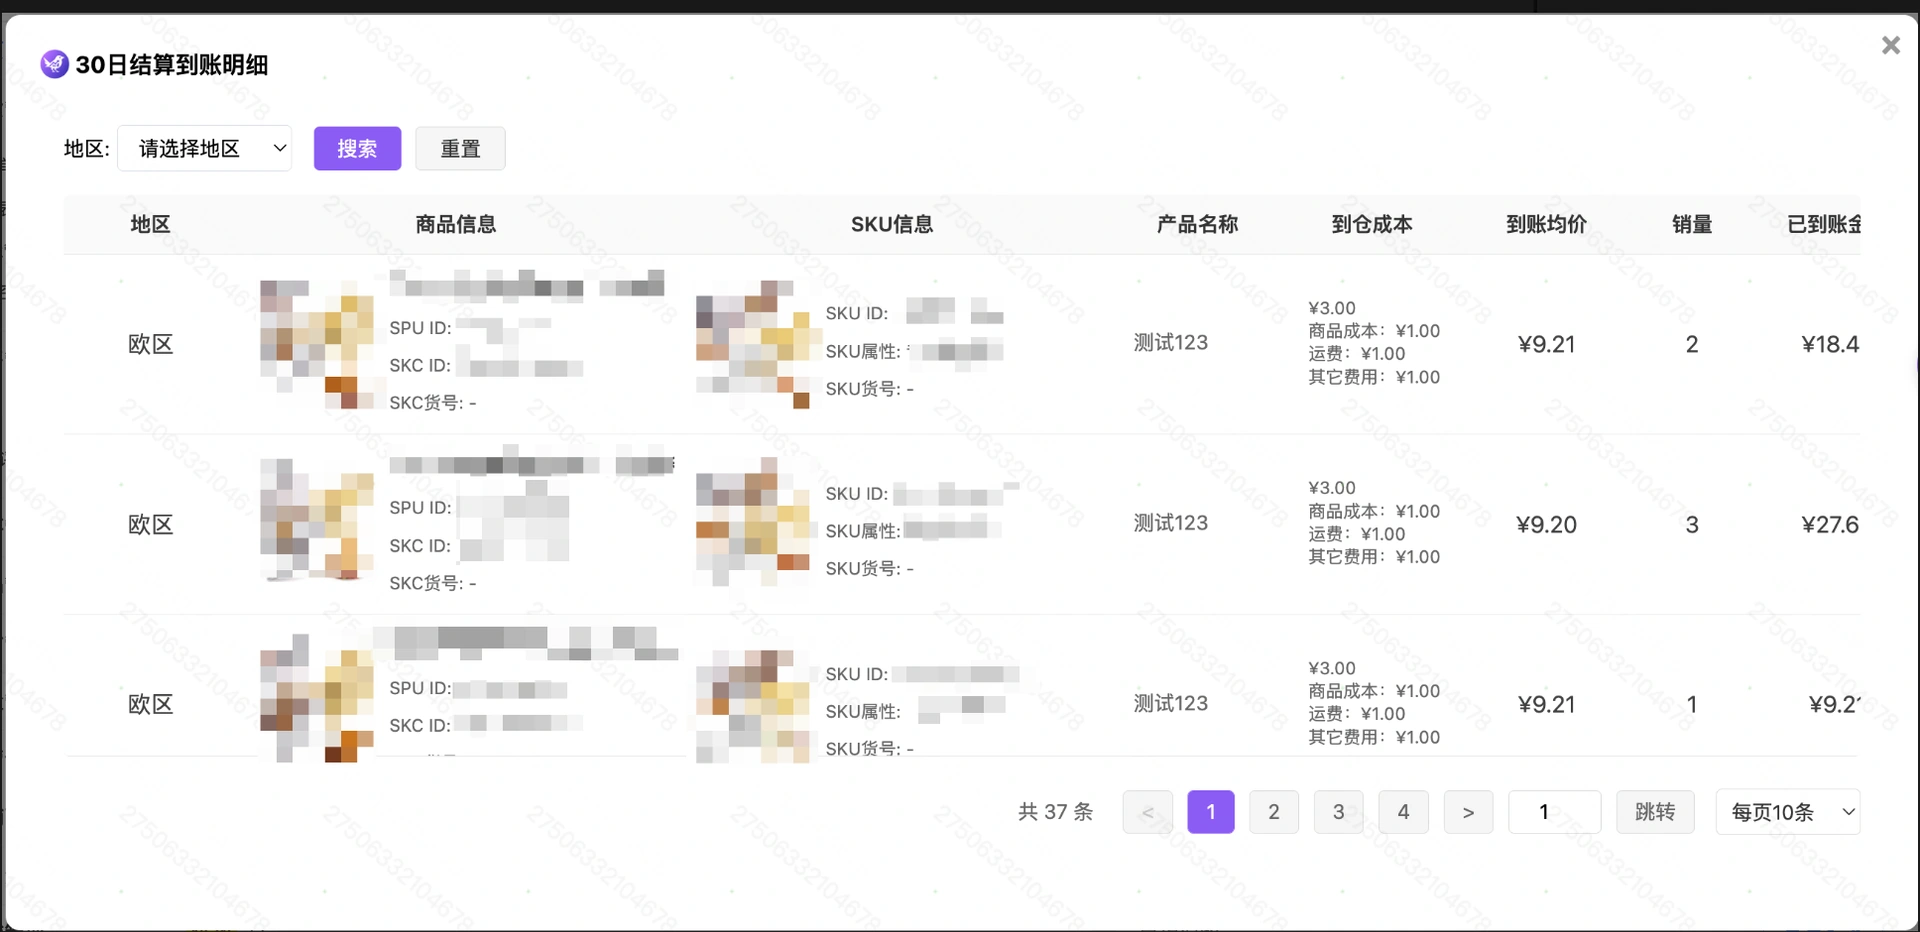Click the sales value 2
The height and width of the screenshot is (932, 1920).
1692,344
